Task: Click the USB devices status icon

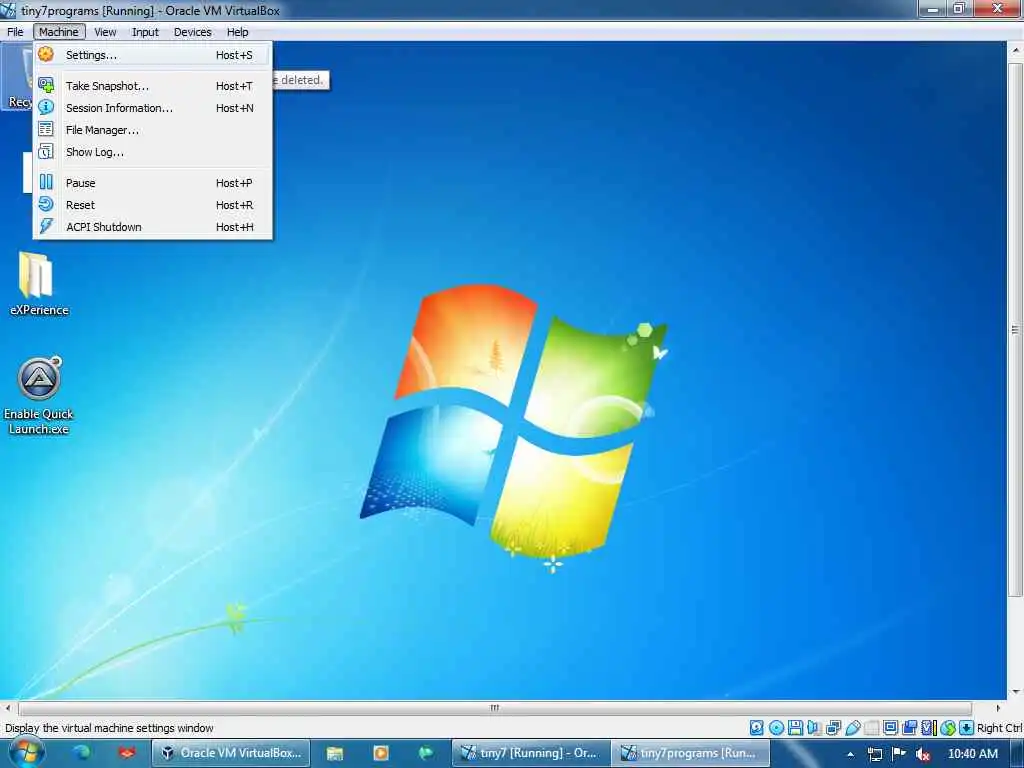Action: tap(853, 728)
